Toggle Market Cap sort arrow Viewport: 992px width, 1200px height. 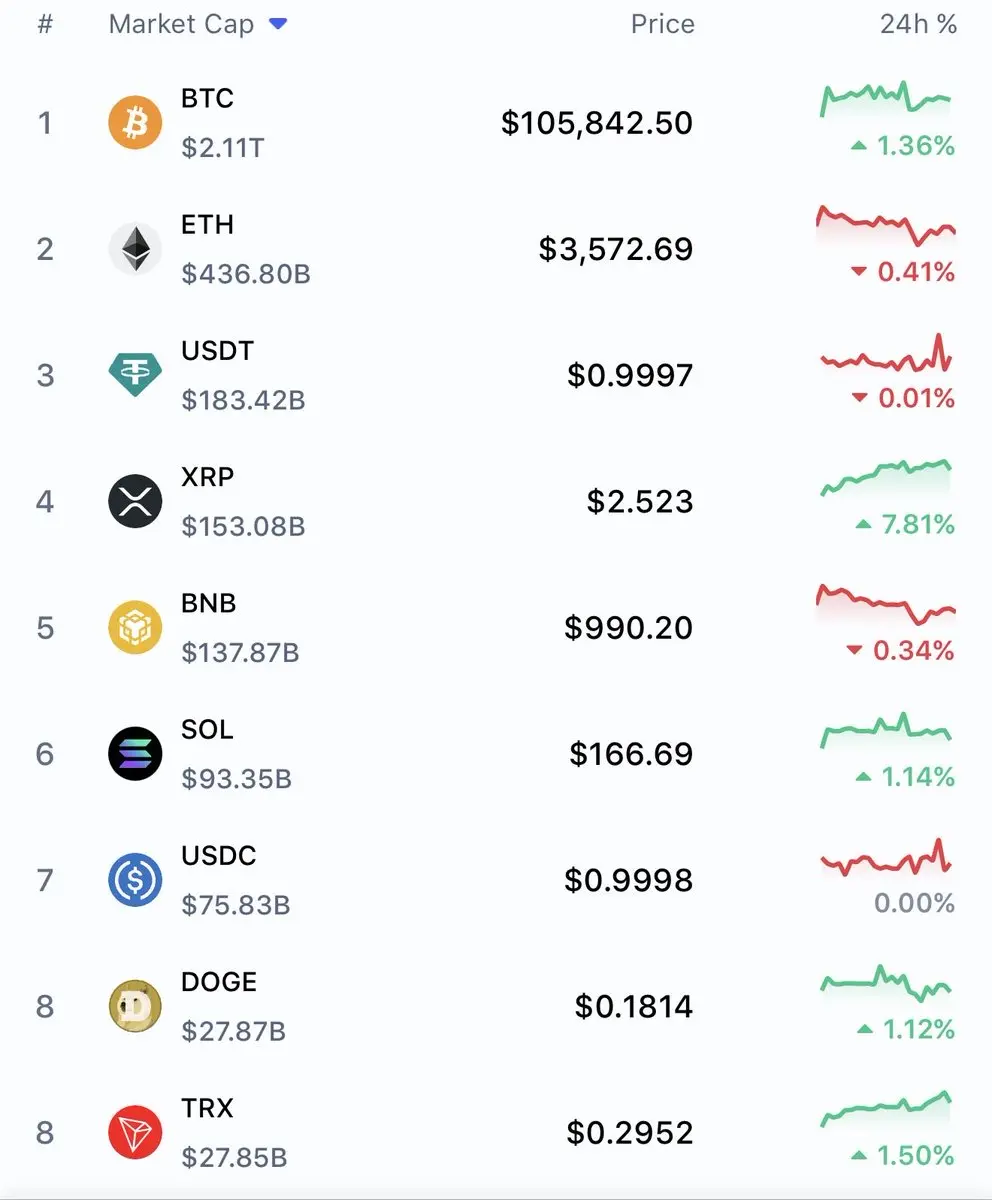(278, 24)
